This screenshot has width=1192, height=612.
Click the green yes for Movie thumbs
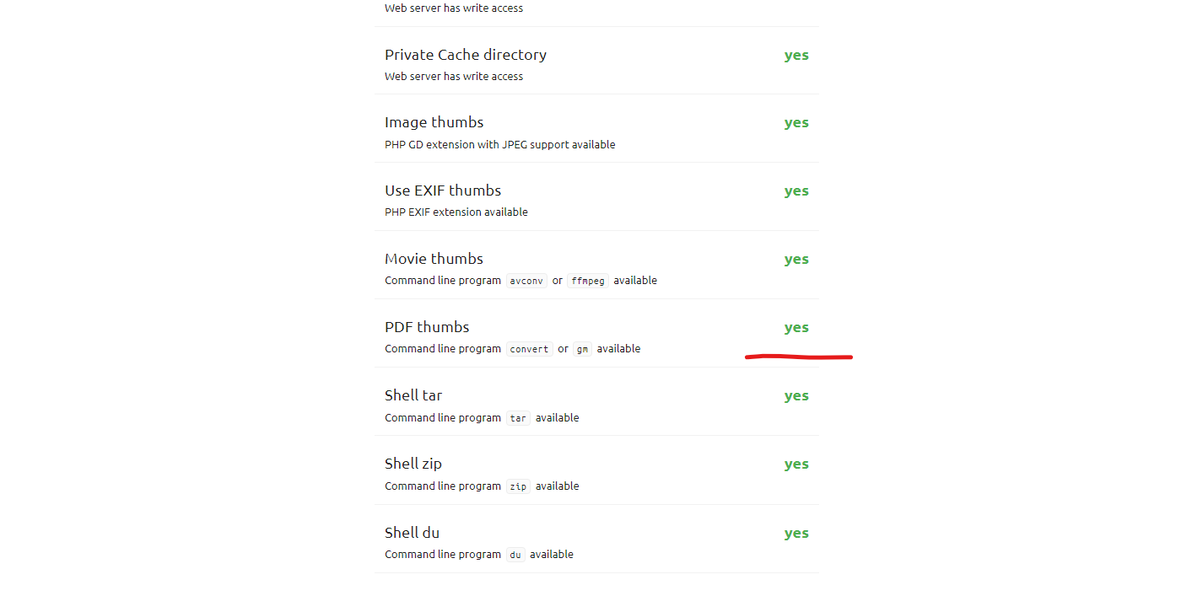click(796, 259)
